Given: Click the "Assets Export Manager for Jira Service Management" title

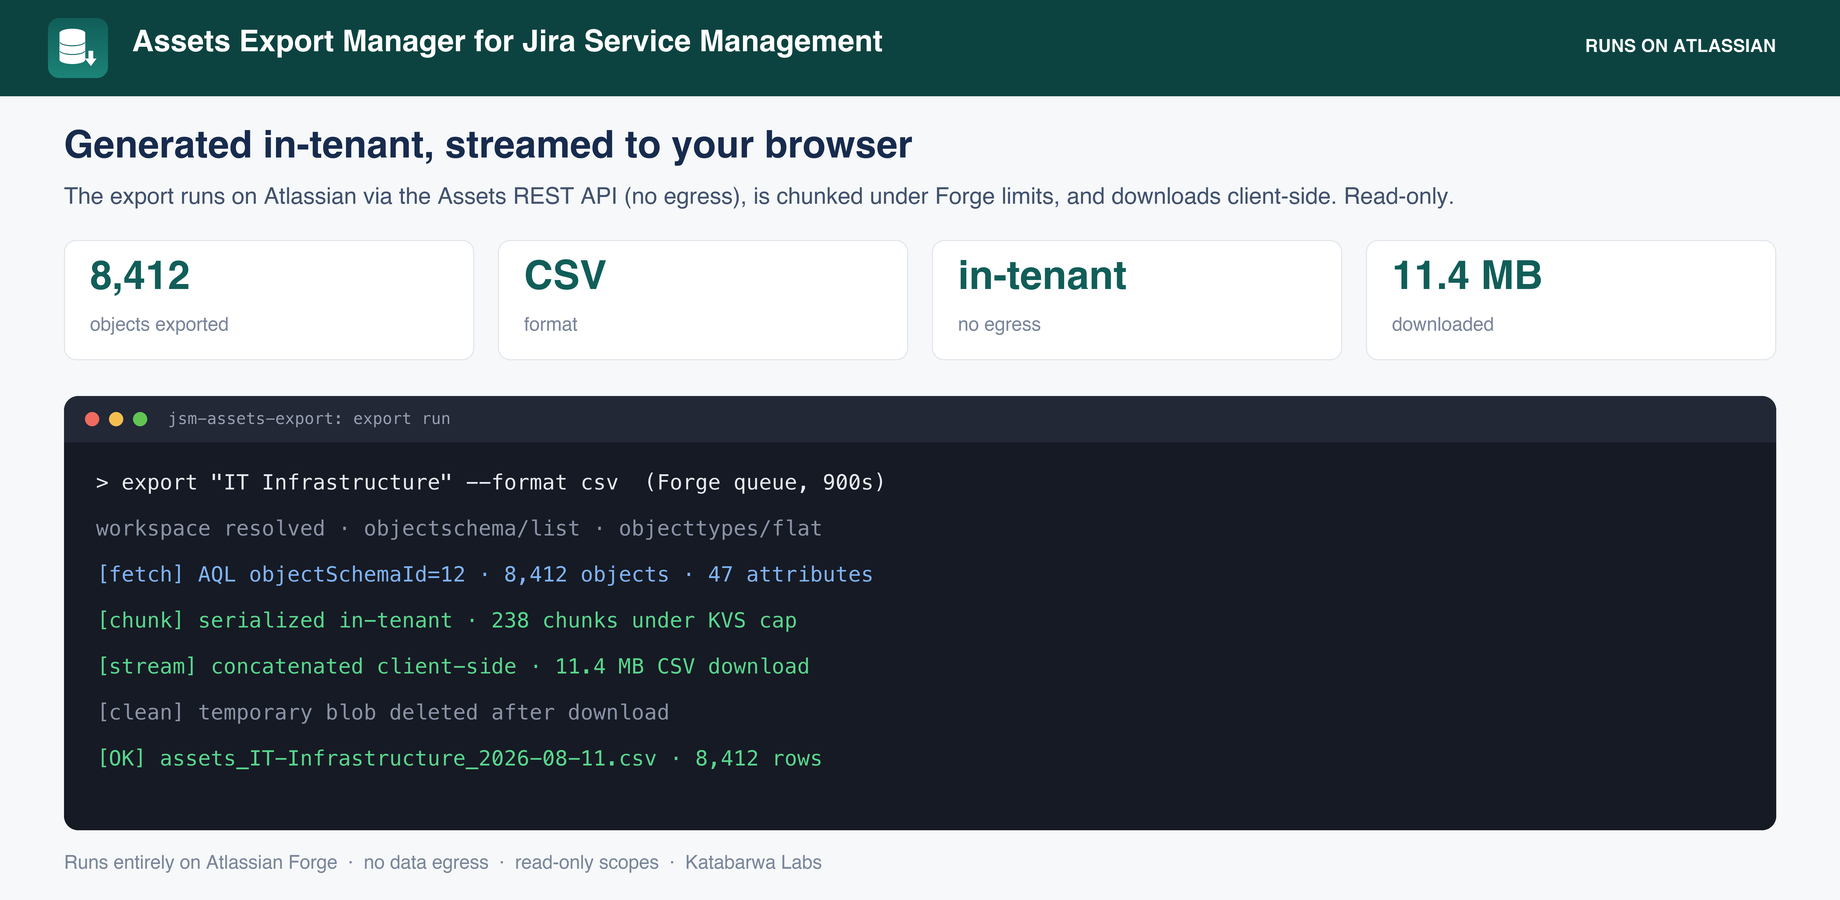Looking at the screenshot, I should (x=507, y=41).
